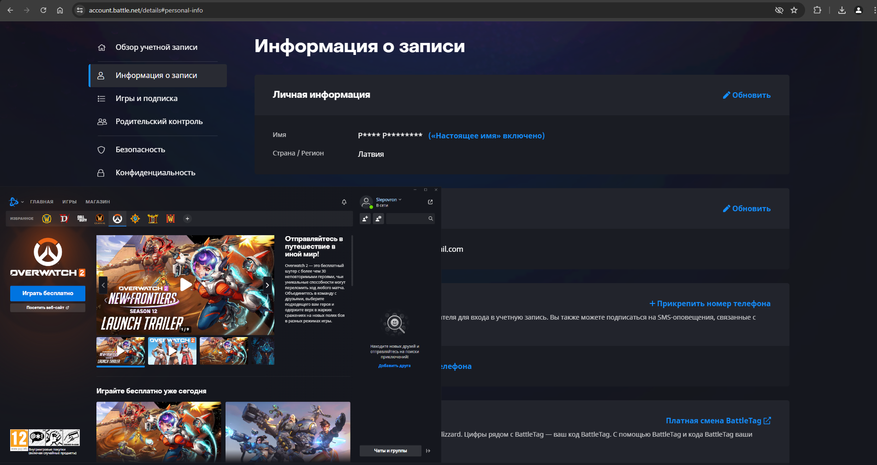Select Overwatch icon in favorites bar
The width and height of the screenshot is (877, 465).
(x=117, y=219)
